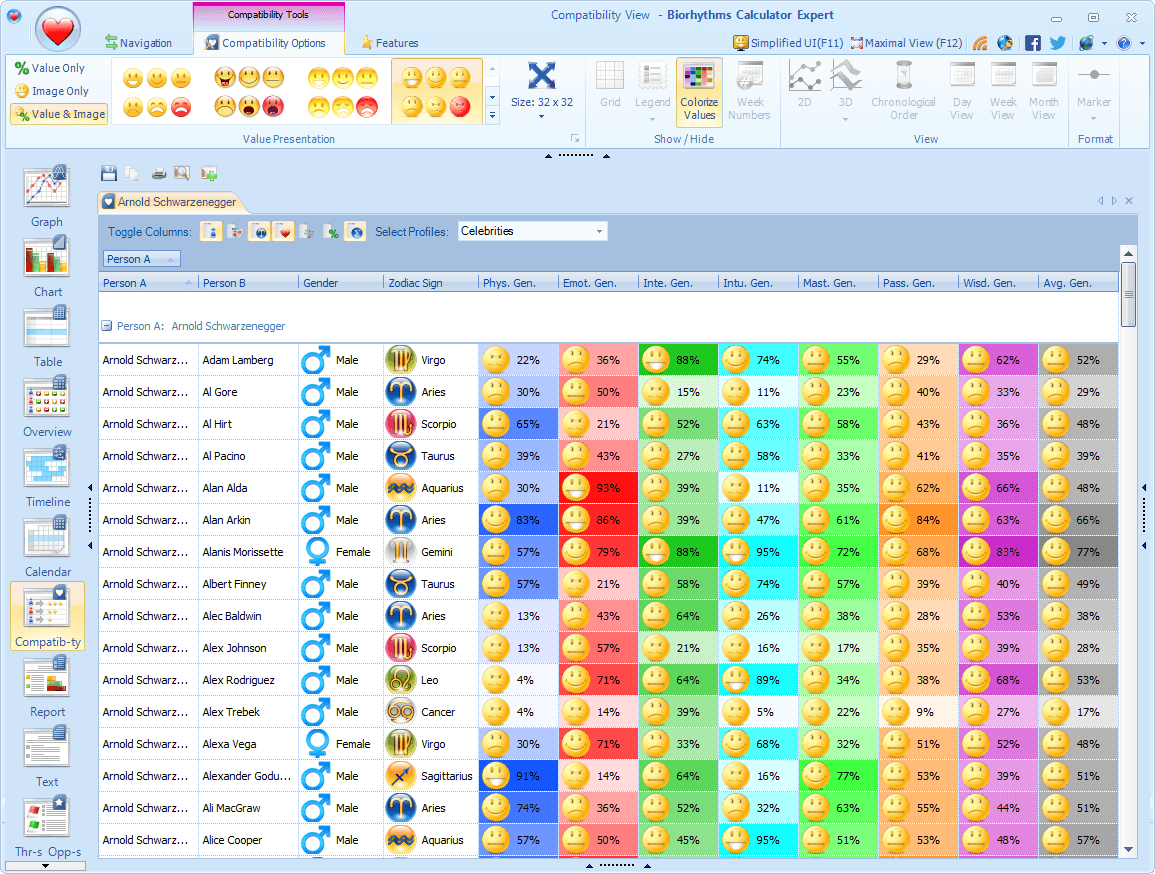Click the blue 91% cell for Alexander Godunov

518,776
